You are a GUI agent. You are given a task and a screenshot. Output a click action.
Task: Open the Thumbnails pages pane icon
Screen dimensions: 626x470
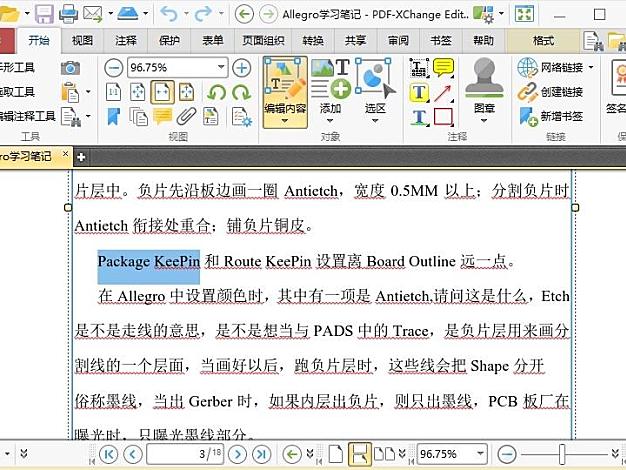(x=138, y=117)
